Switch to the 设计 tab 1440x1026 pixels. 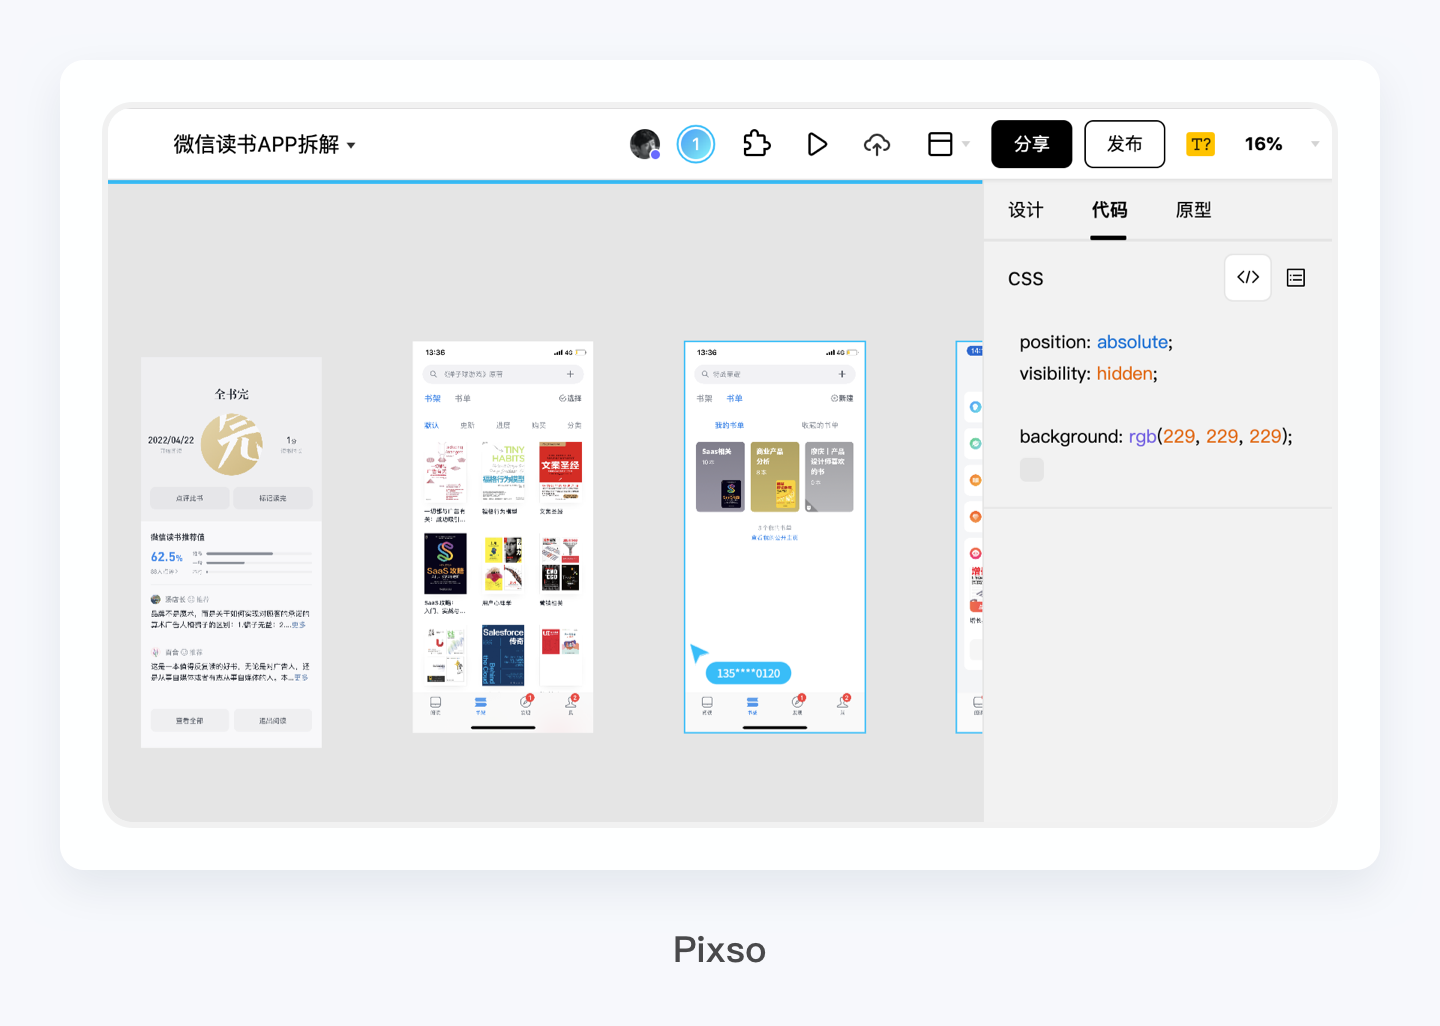[1026, 210]
